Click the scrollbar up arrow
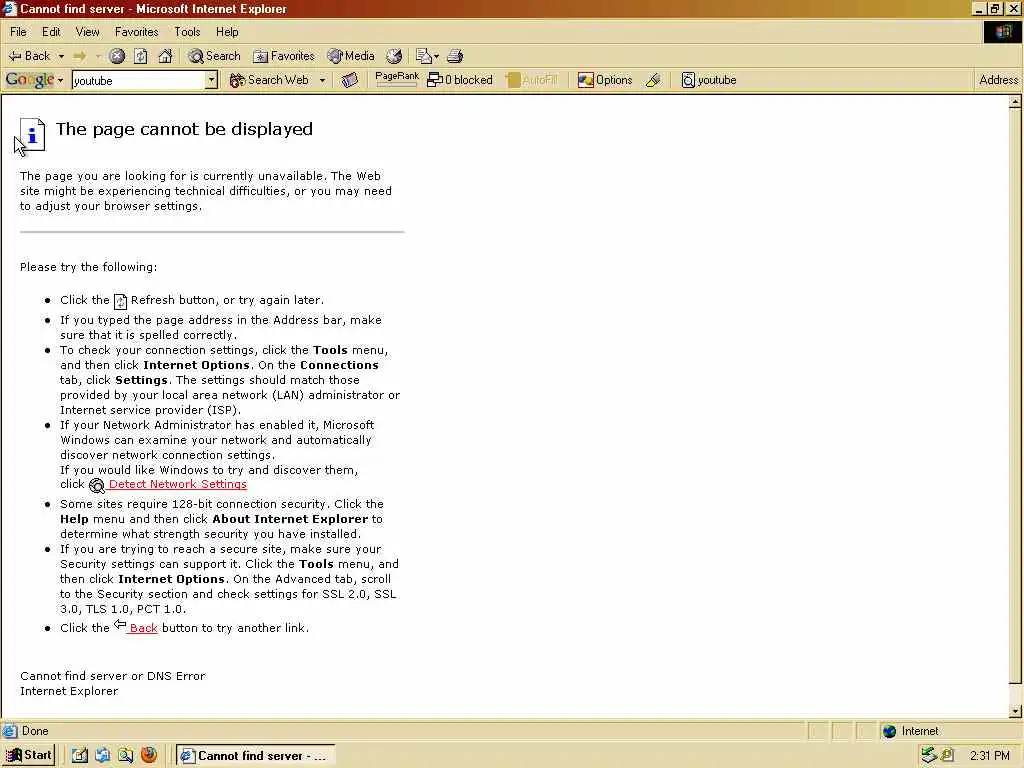Image resolution: width=1024 pixels, height=768 pixels. tap(1015, 102)
